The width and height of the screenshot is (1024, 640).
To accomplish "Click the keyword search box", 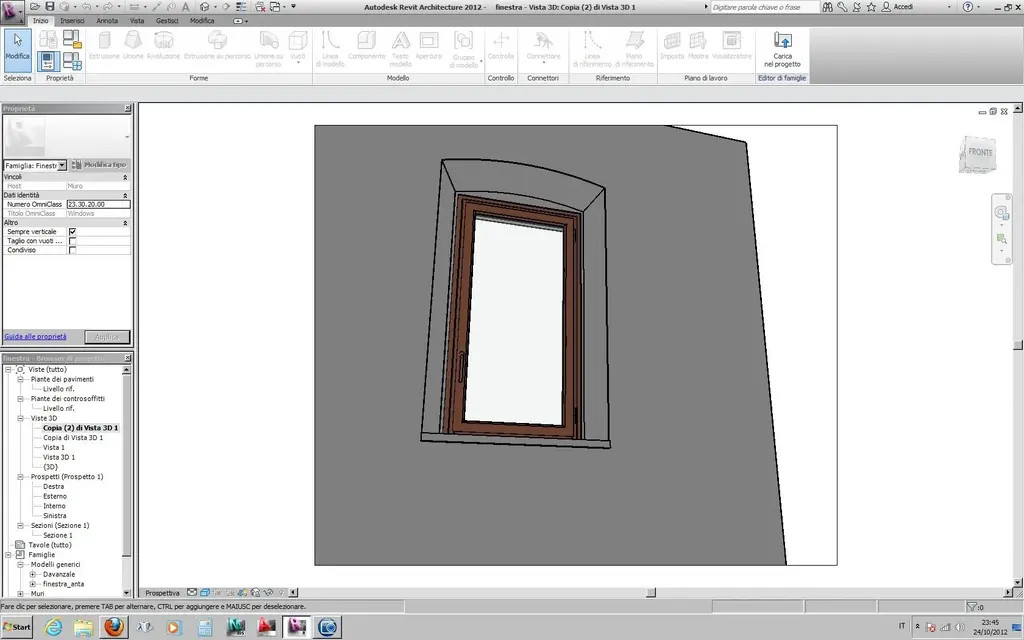I will click(765, 7).
